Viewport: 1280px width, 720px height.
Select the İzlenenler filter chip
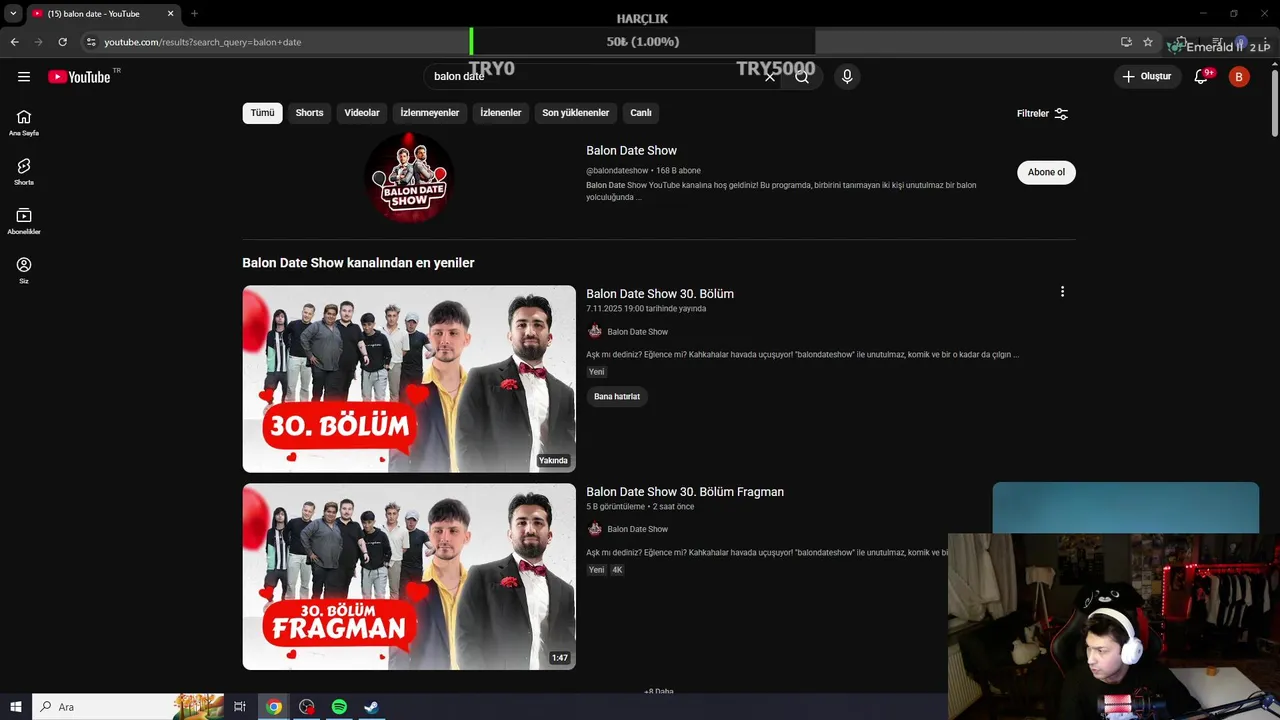(x=501, y=113)
